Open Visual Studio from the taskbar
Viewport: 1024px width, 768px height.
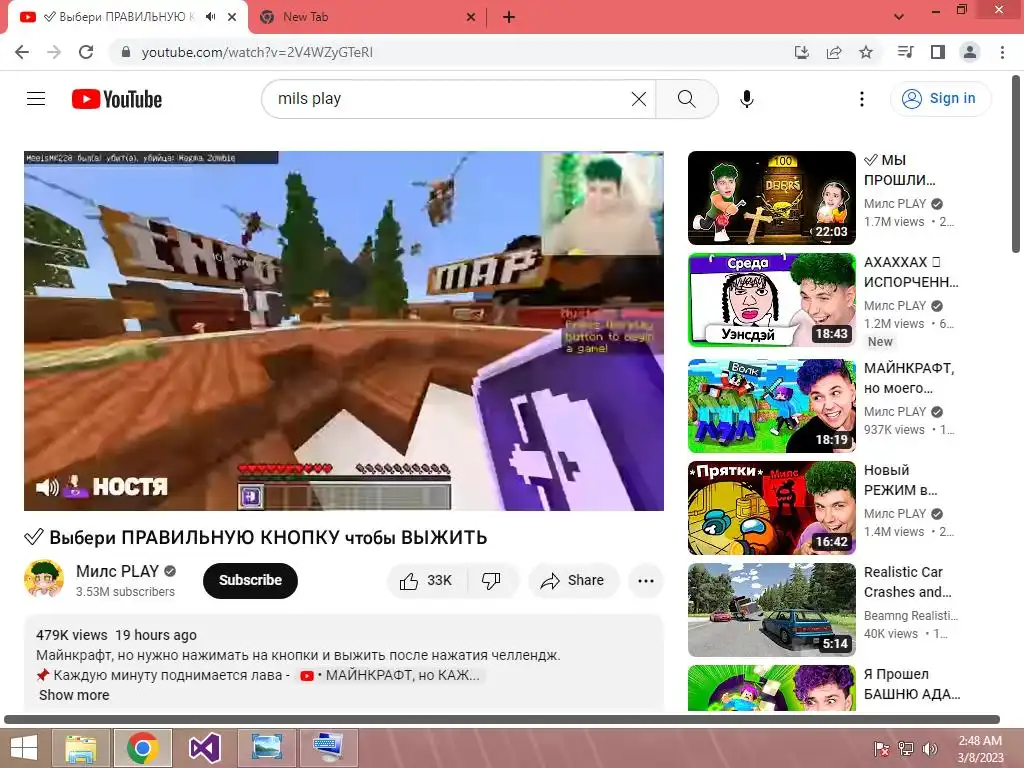click(x=204, y=748)
